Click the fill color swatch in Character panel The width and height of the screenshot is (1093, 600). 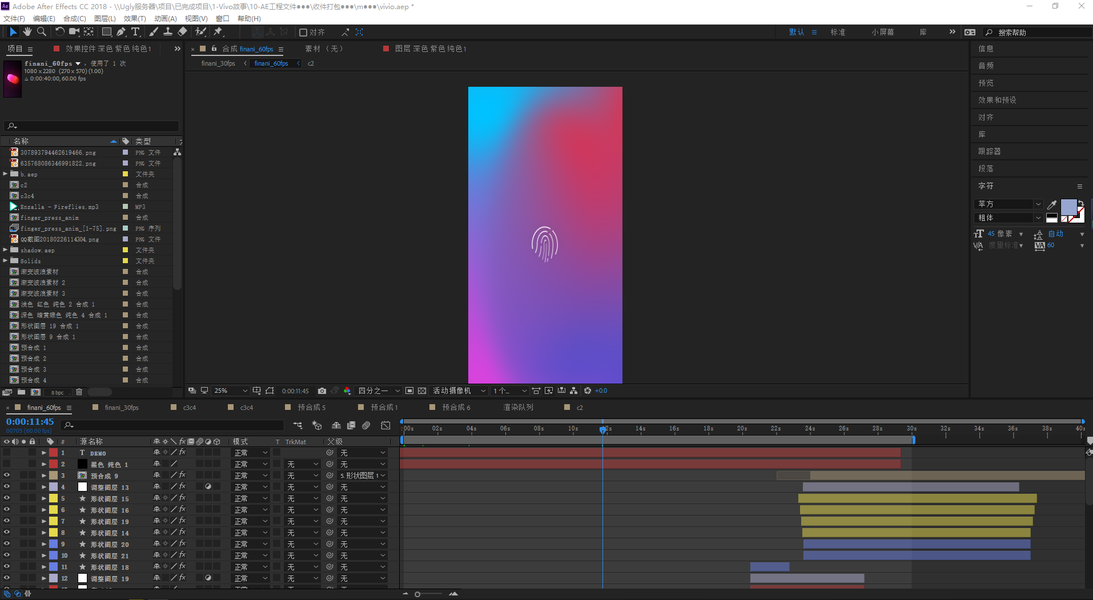(x=1068, y=207)
